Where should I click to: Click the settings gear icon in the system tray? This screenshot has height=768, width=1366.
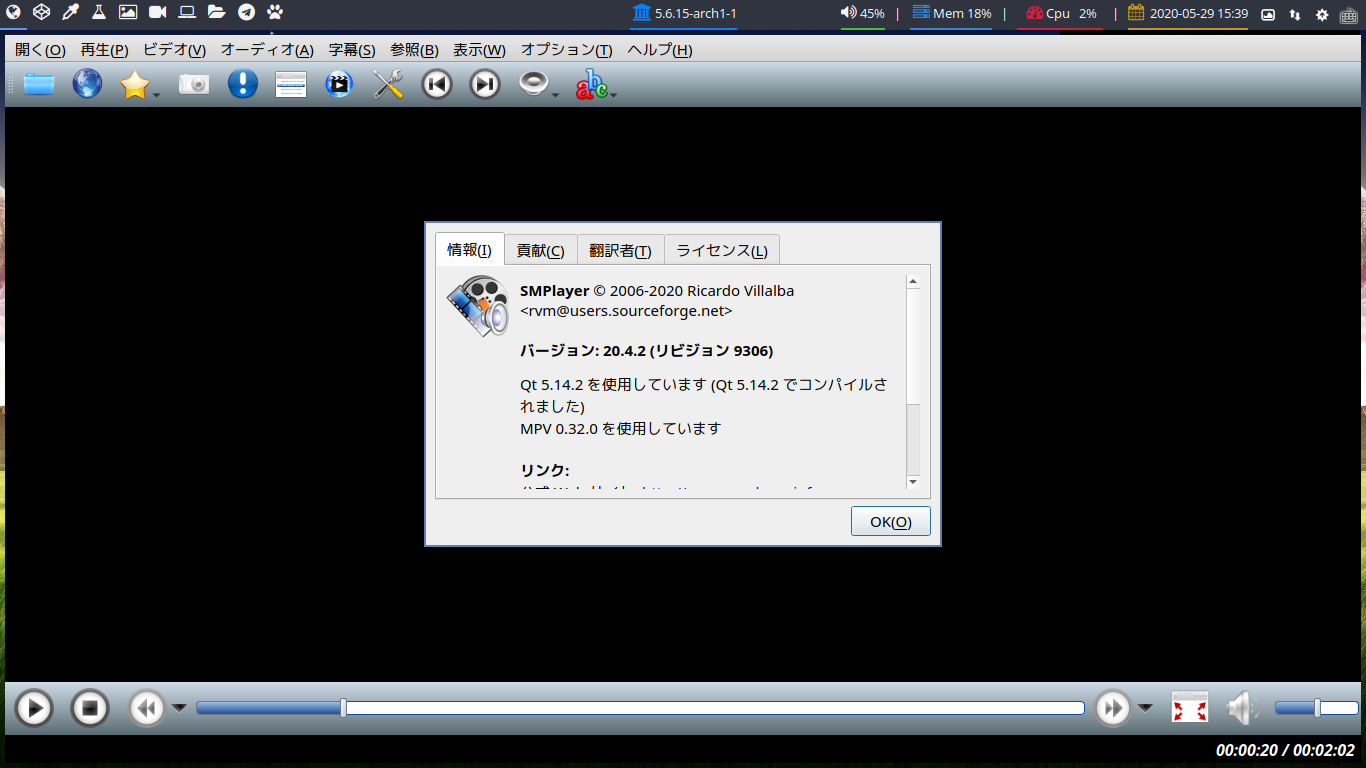(x=1322, y=14)
